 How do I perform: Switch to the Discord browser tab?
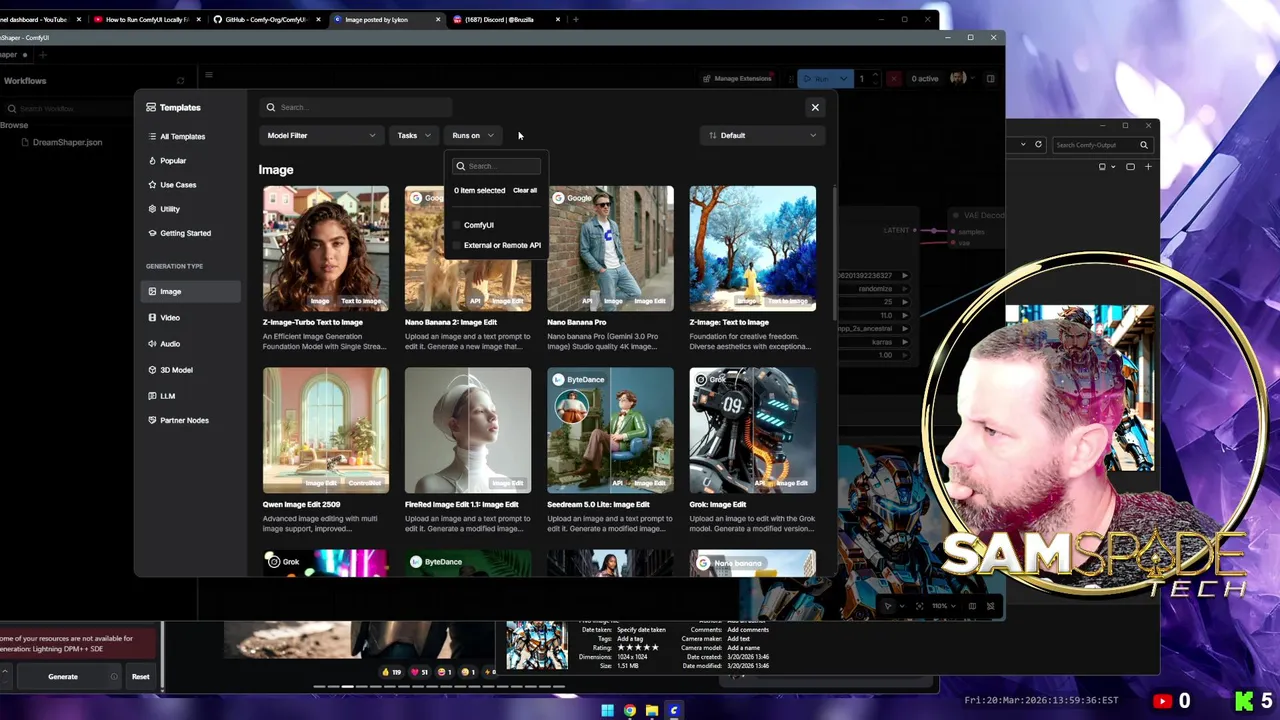coord(506,19)
